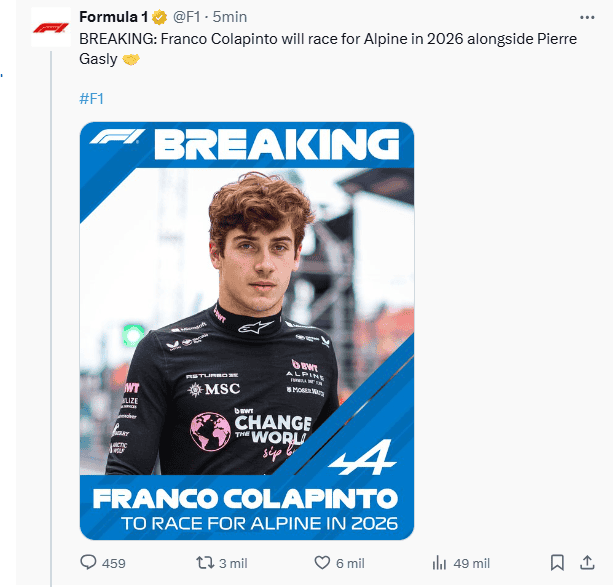Open the 5min timestamp link
613x587 pixels.
pos(230,17)
